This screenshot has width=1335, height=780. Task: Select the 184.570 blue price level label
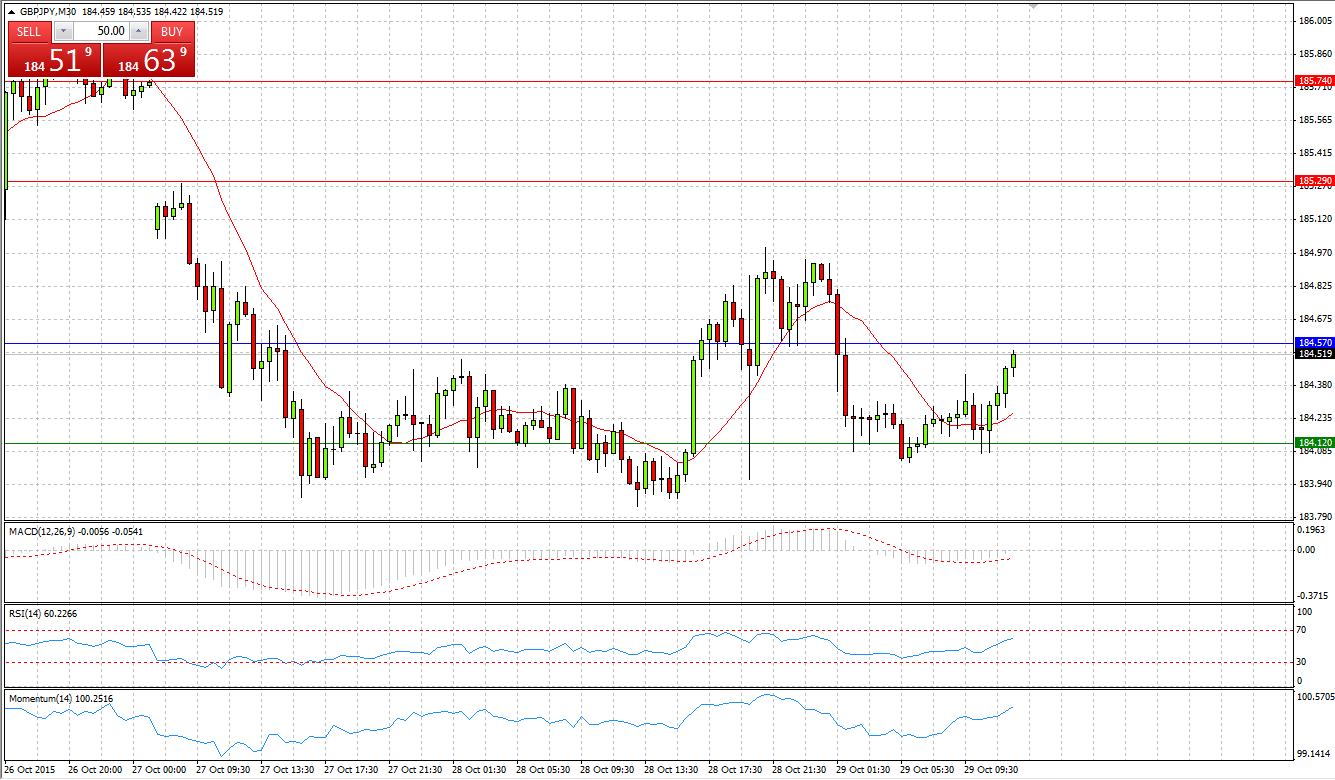coord(1314,342)
